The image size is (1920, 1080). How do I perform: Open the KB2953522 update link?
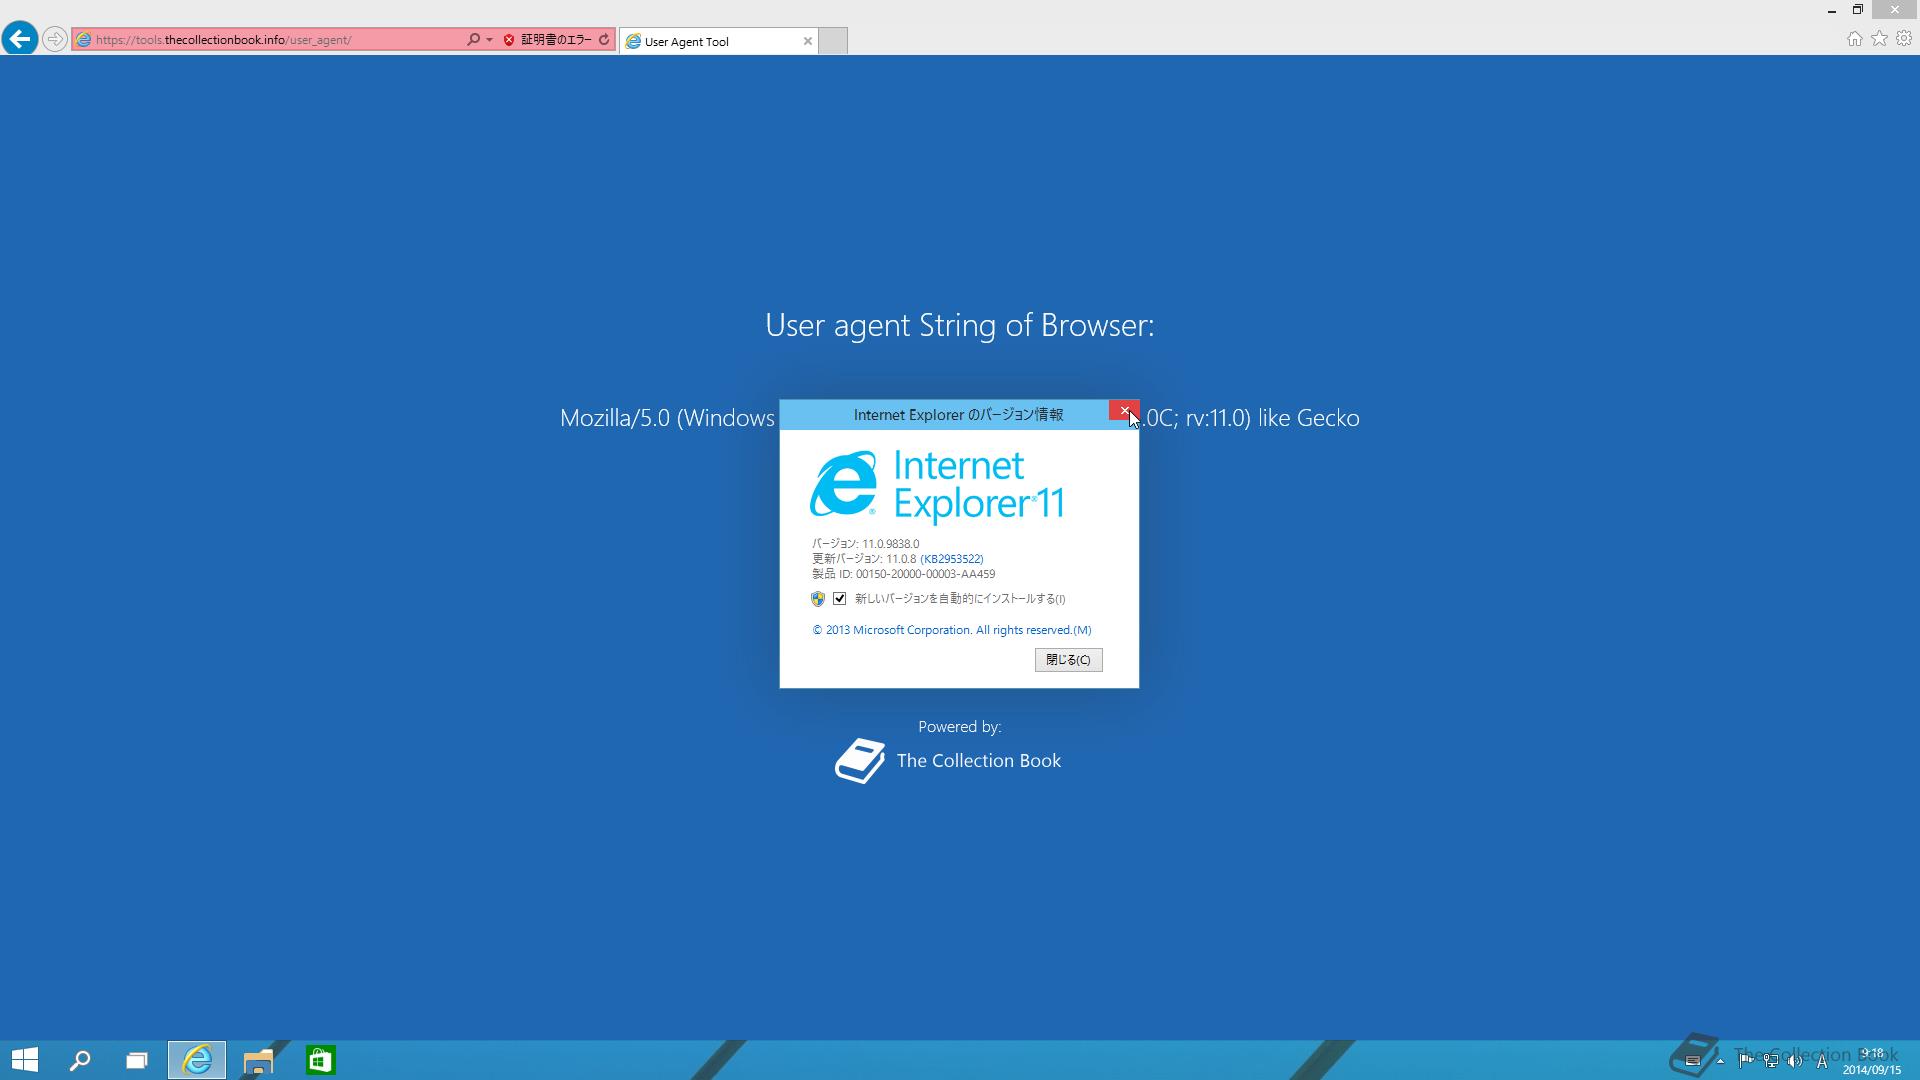coord(952,559)
